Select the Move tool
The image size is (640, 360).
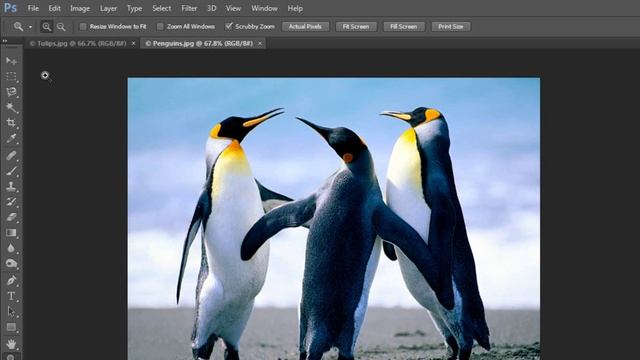(11, 61)
